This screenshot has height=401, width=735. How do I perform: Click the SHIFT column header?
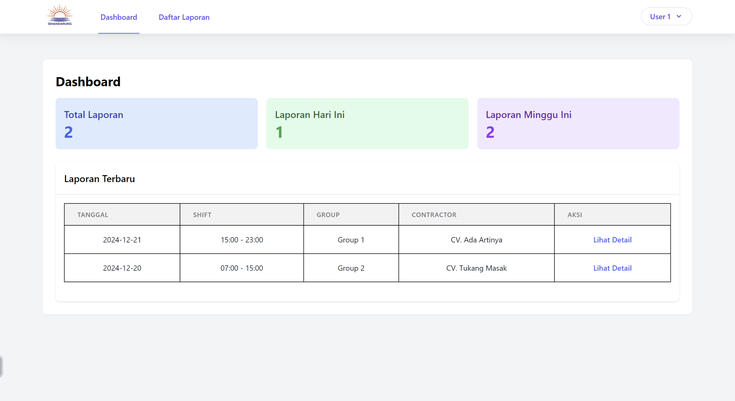click(202, 215)
